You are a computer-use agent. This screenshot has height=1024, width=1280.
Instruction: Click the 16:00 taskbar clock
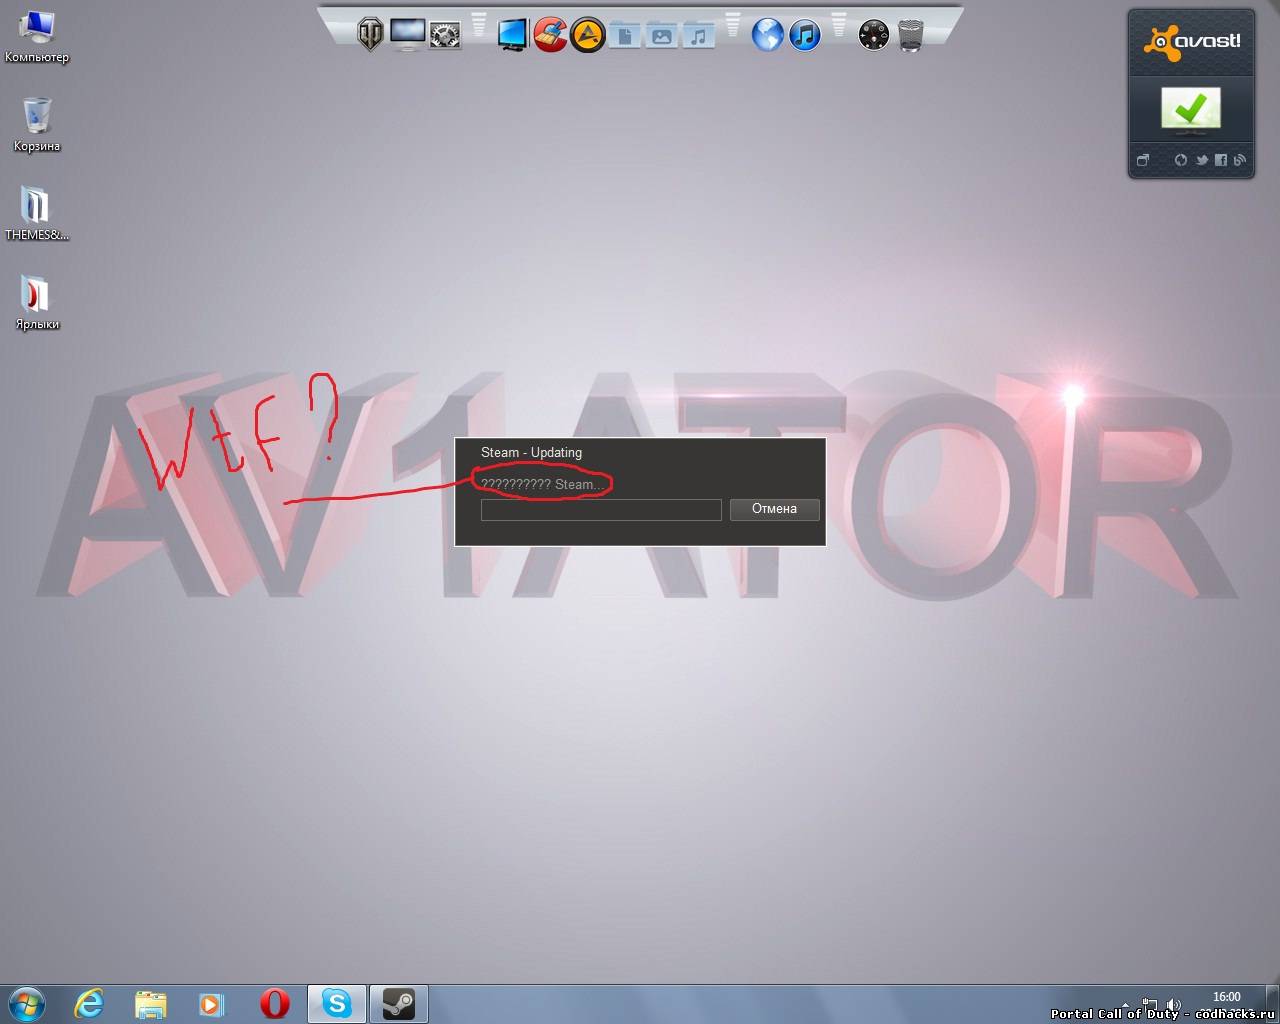tap(1226, 997)
